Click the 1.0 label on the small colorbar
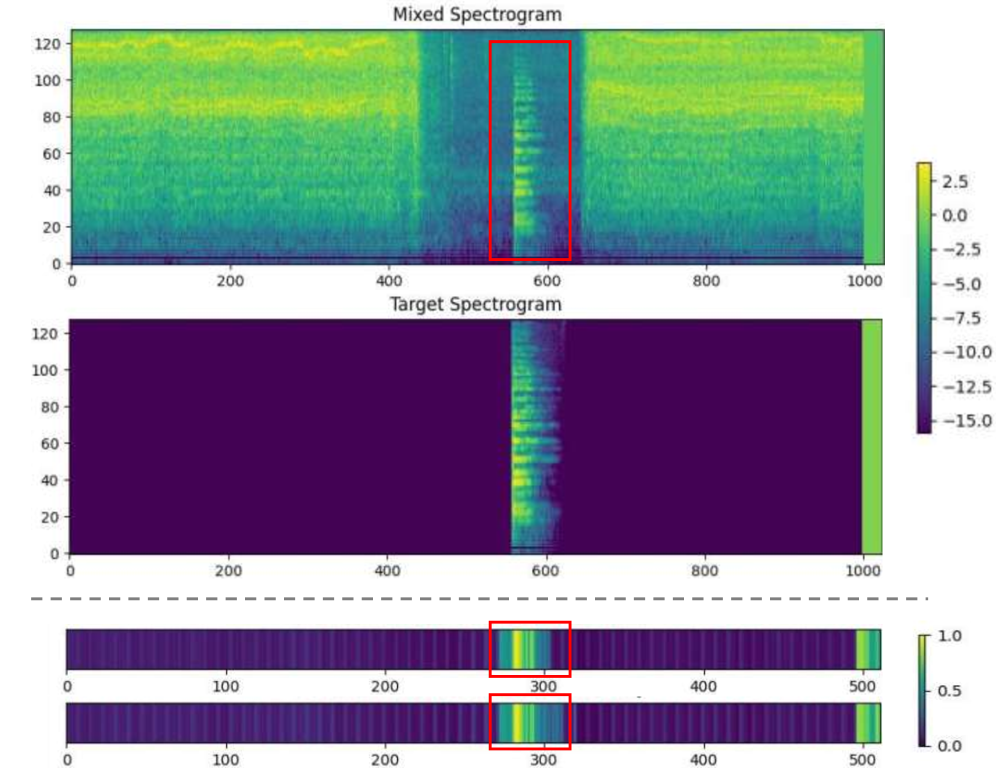This screenshot has height=774, width=996. (949, 636)
